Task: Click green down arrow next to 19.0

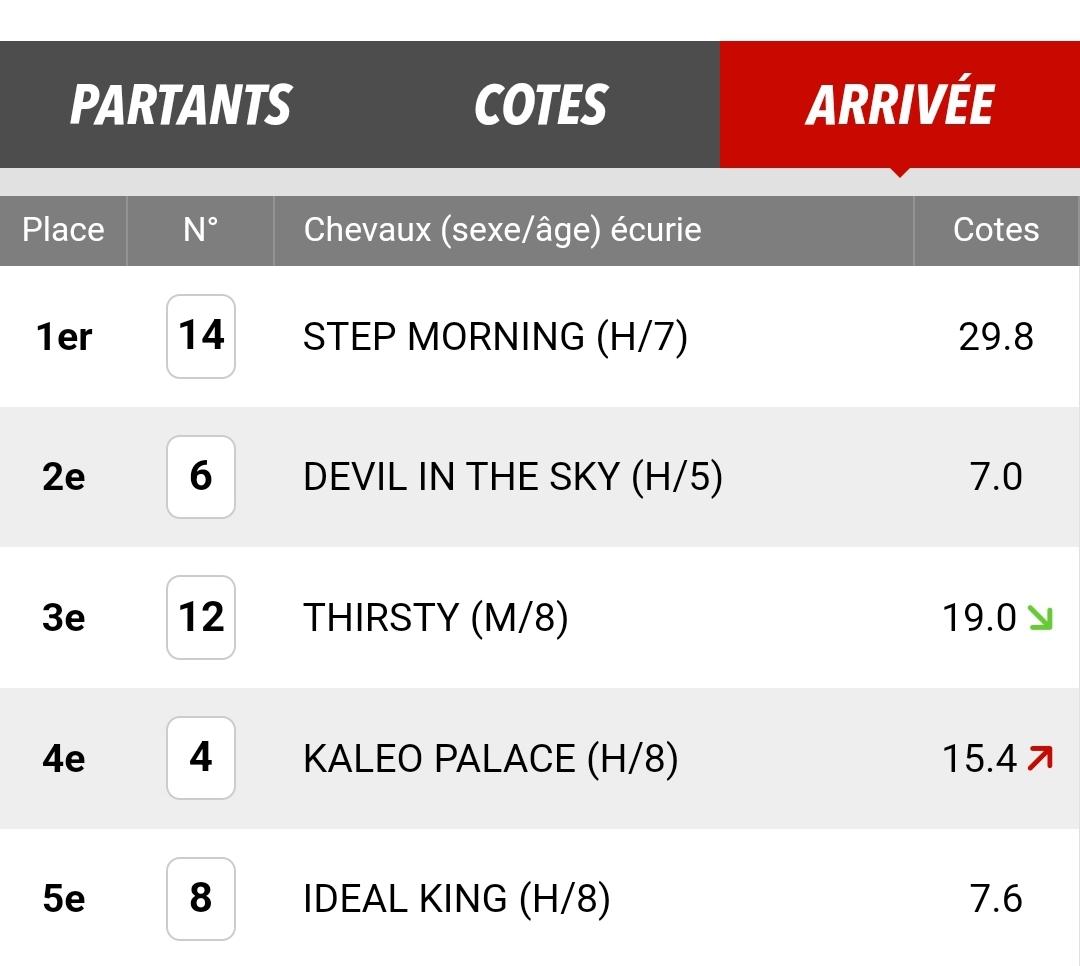Action: (x=1040, y=617)
